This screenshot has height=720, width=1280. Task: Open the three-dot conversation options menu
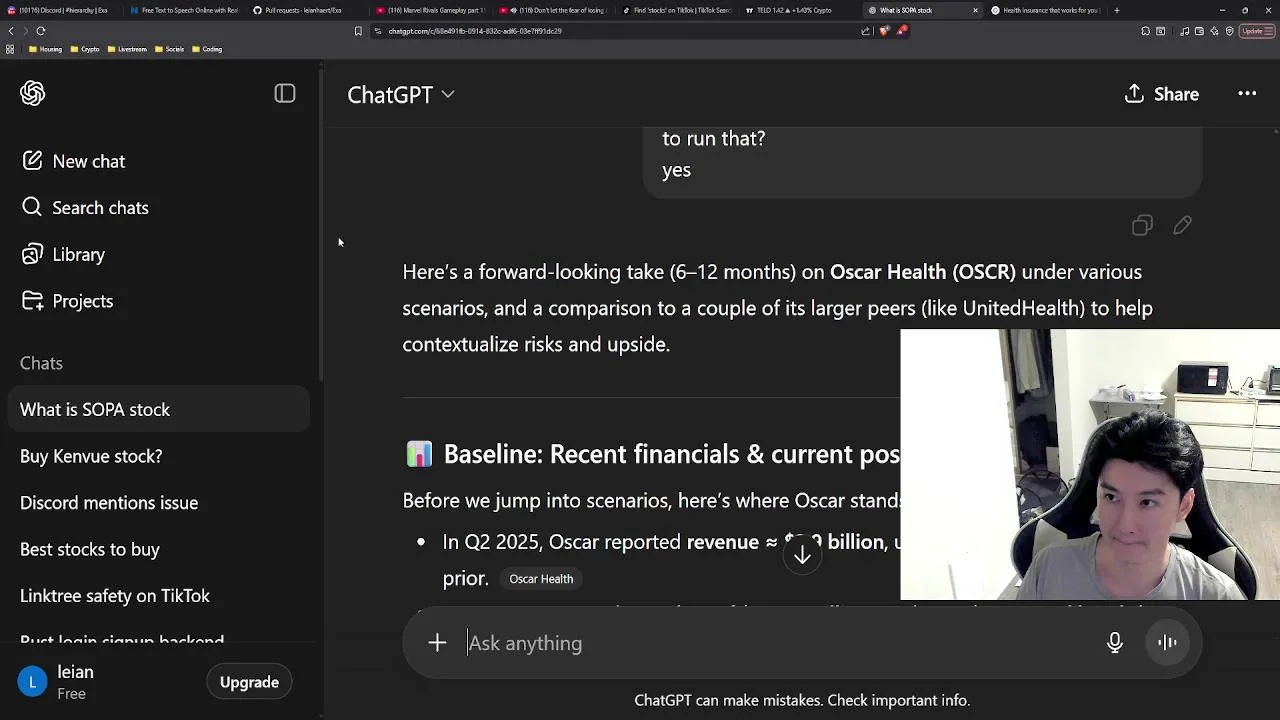(x=1247, y=94)
